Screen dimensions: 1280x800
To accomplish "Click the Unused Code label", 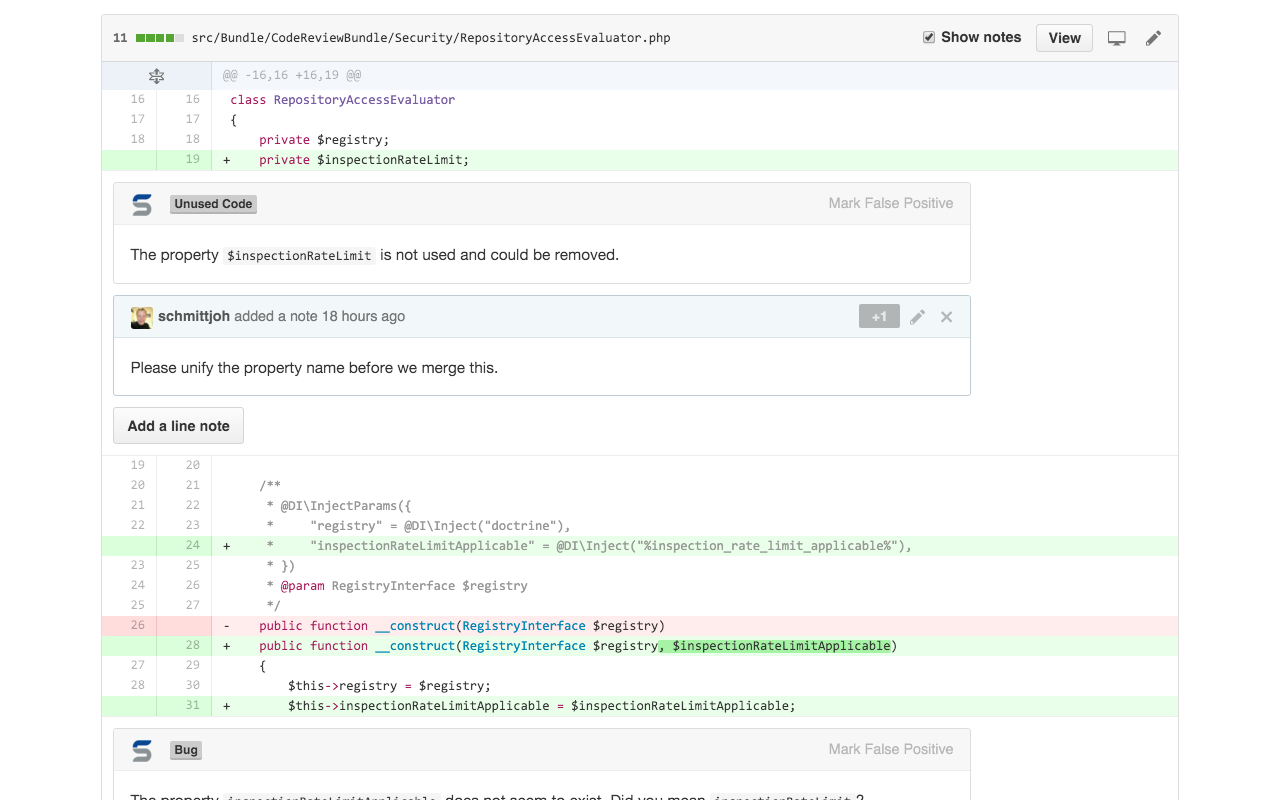I will click(x=213, y=204).
